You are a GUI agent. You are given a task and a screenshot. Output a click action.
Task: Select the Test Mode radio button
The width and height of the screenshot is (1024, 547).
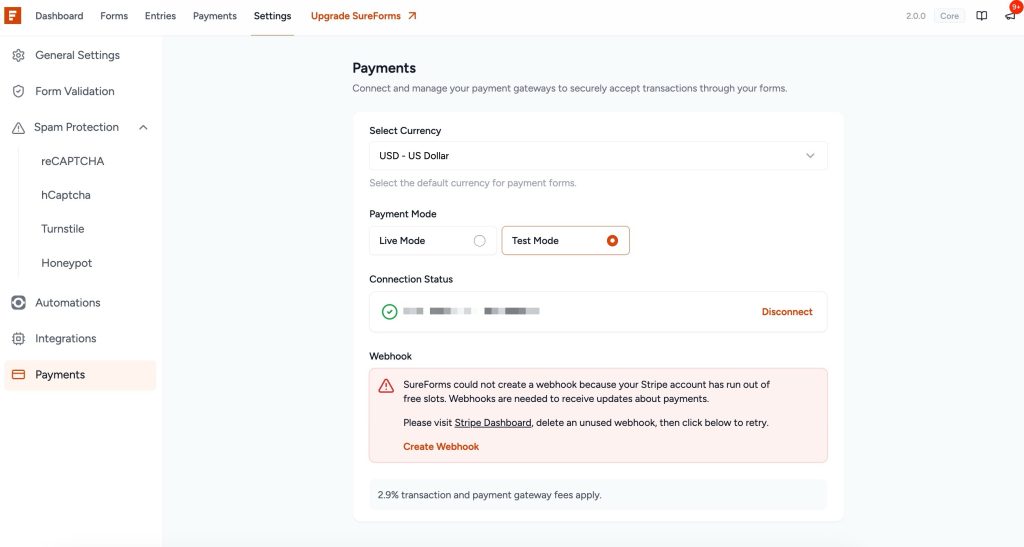tap(612, 241)
